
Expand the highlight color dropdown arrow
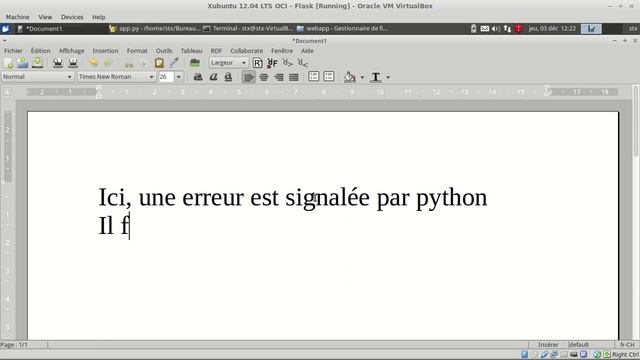pyautogui.click(x=362, y=77)
